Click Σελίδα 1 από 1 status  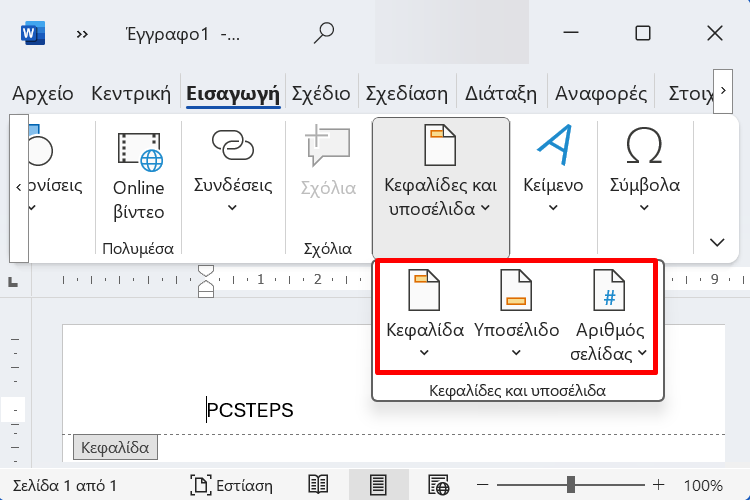65,486
